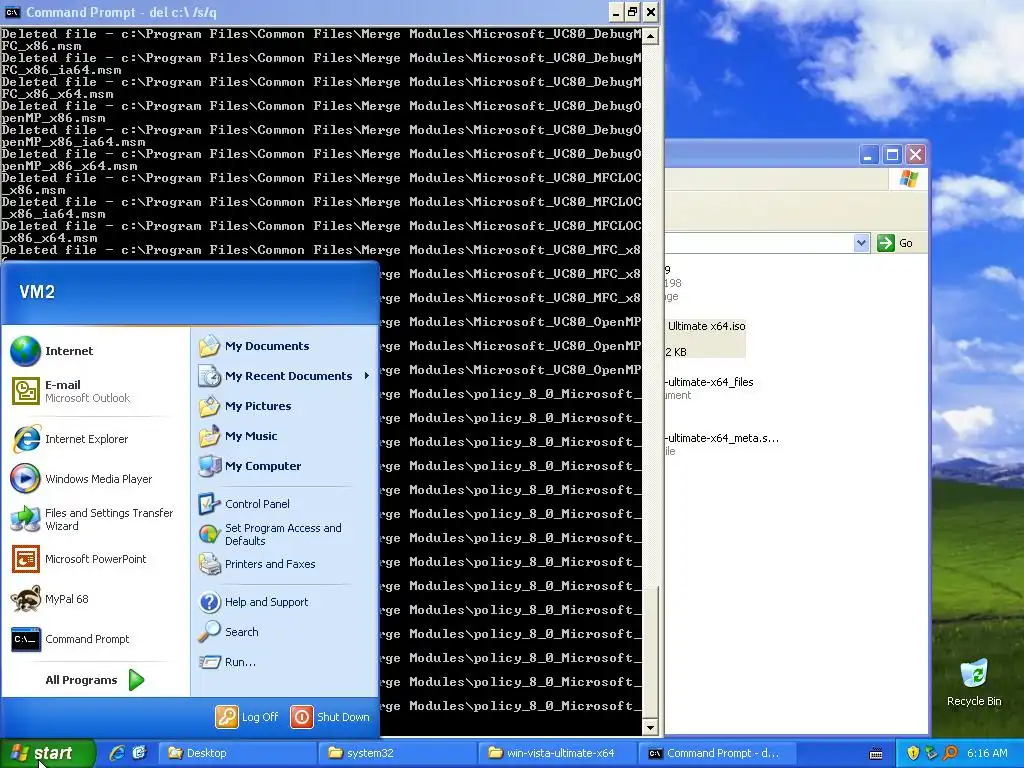1024x768 pixels.
Task: Select ultimate-x64_files folder entry
Action: tap(709, 382)
